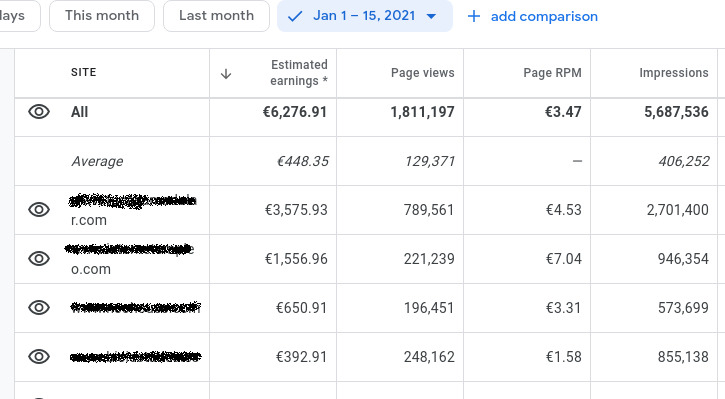Toggle eye icon for site ending r.com
725x399 pixels.
(x=39, y=209)
